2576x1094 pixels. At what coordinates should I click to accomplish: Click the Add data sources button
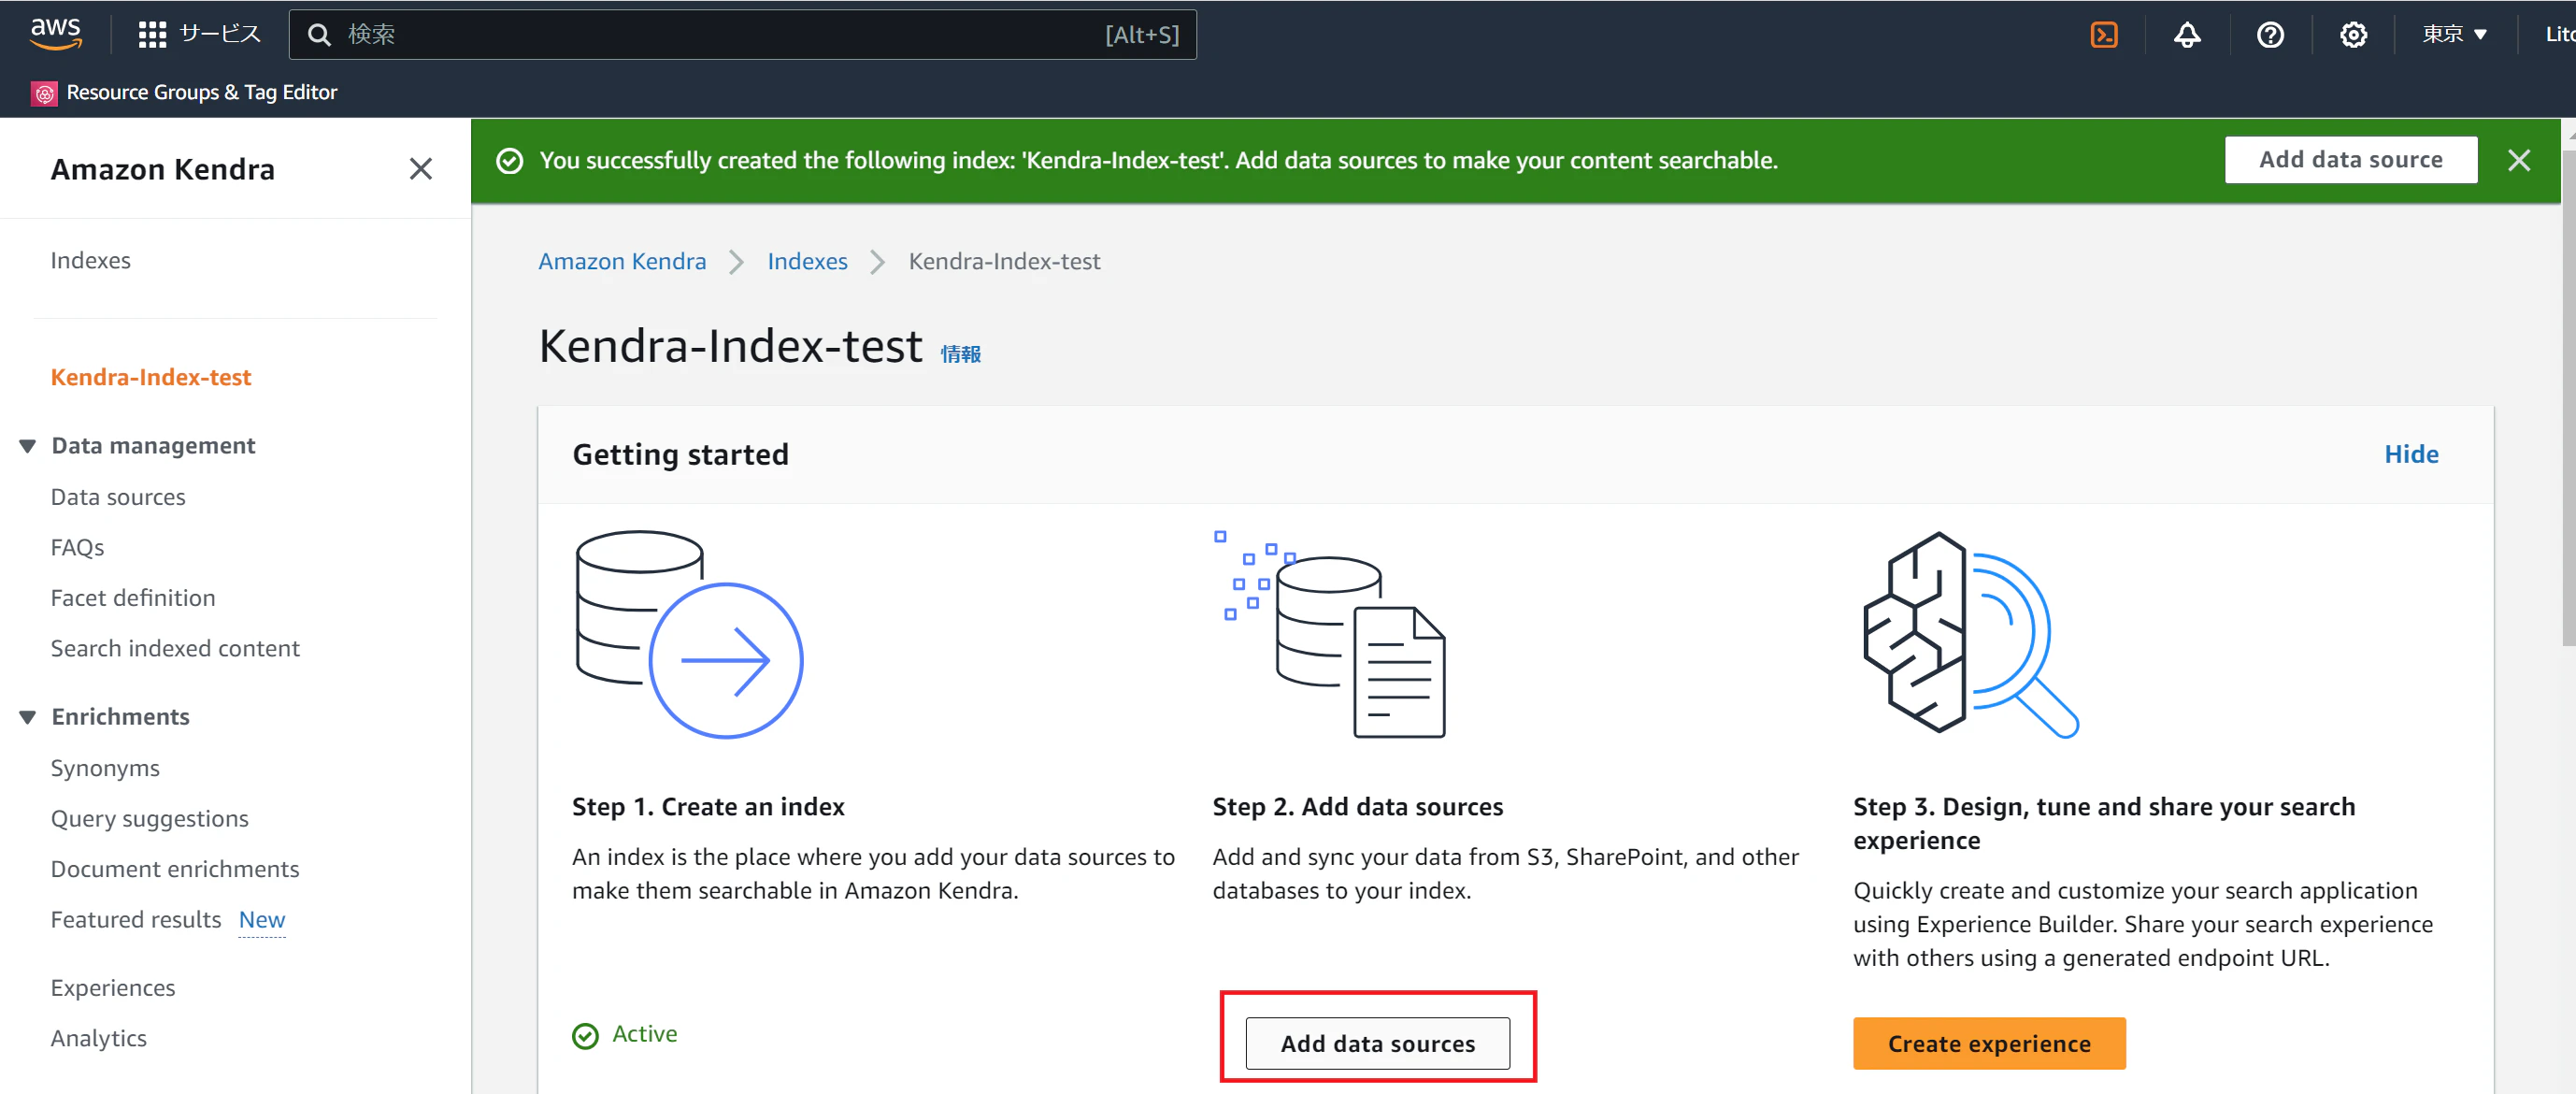[x=1377, y=1043]
